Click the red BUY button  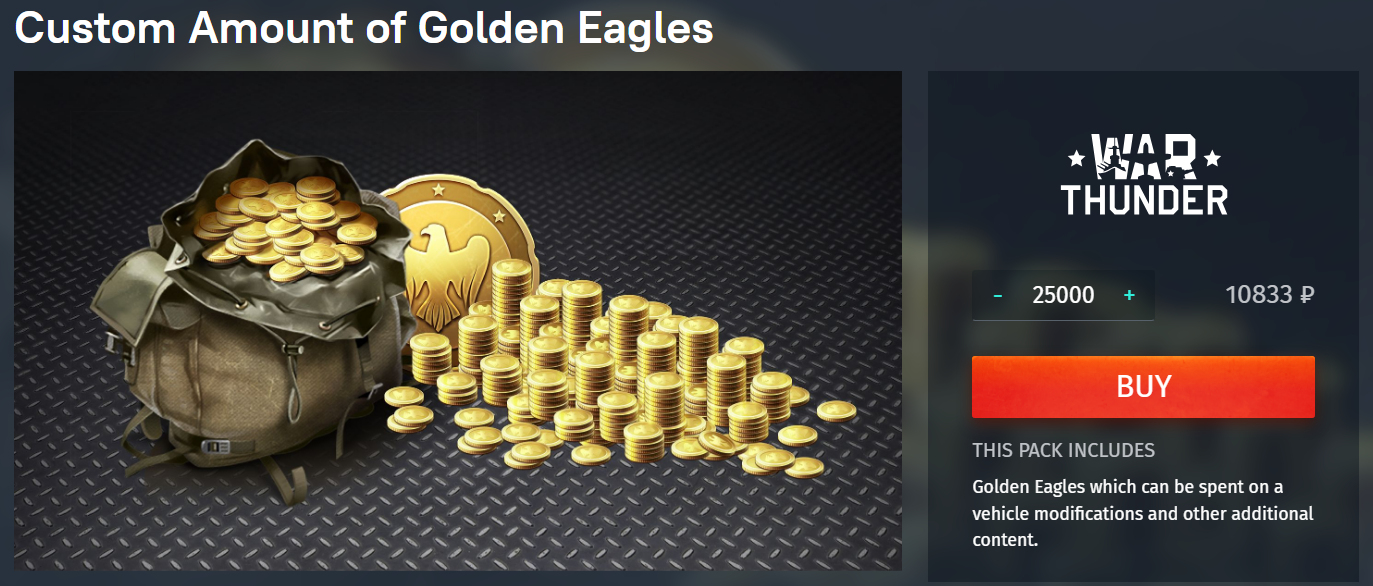coord(1143,387)
